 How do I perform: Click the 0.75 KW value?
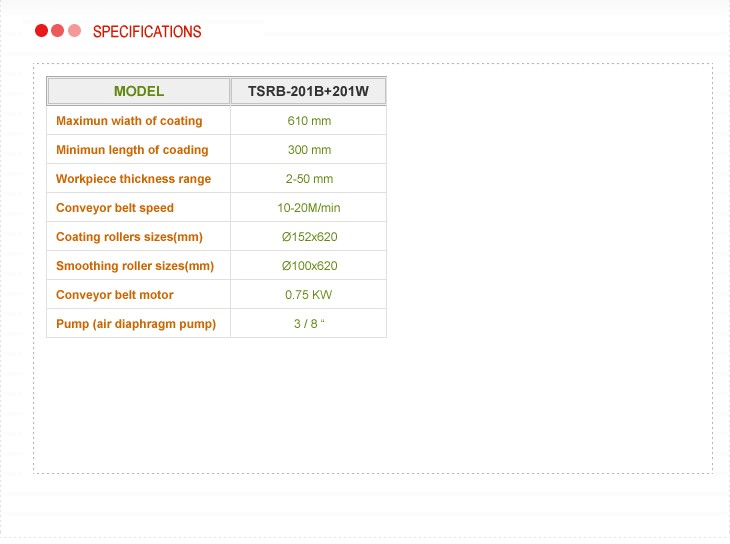click(308, 295)
